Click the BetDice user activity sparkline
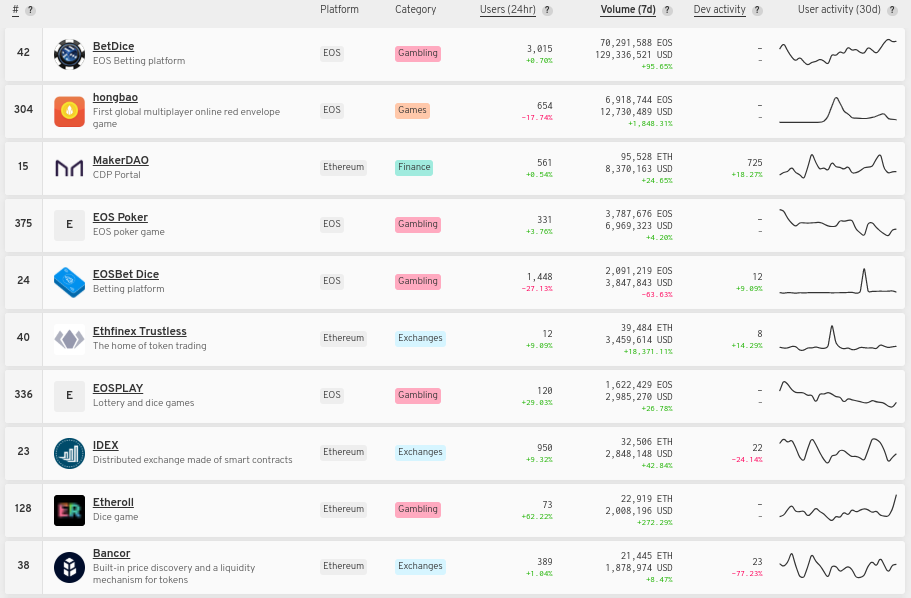 tap(838, 52)
